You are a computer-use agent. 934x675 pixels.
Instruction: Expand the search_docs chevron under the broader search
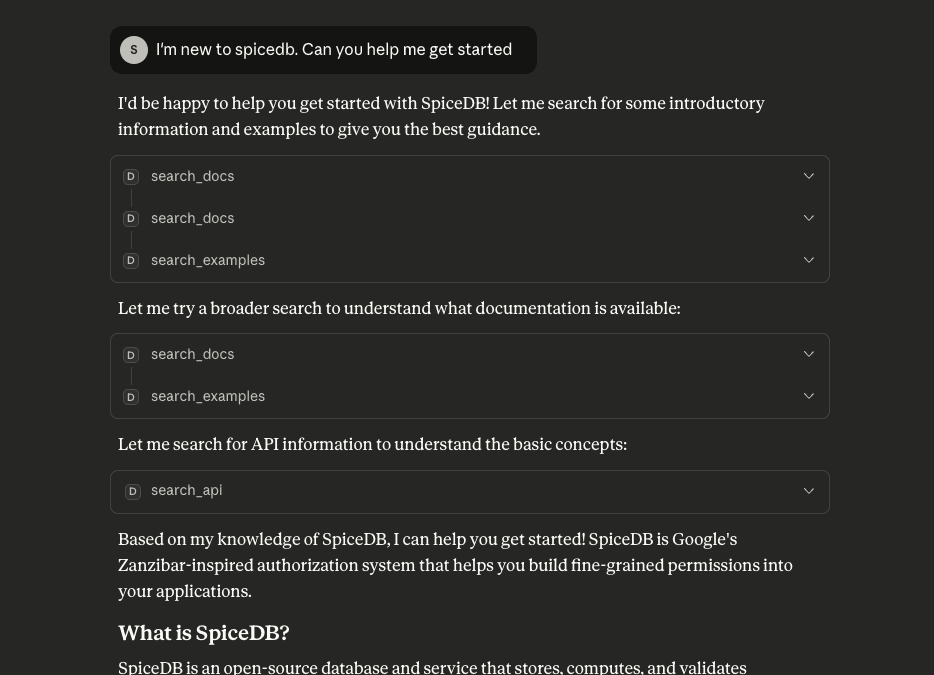tap(809, 354)
